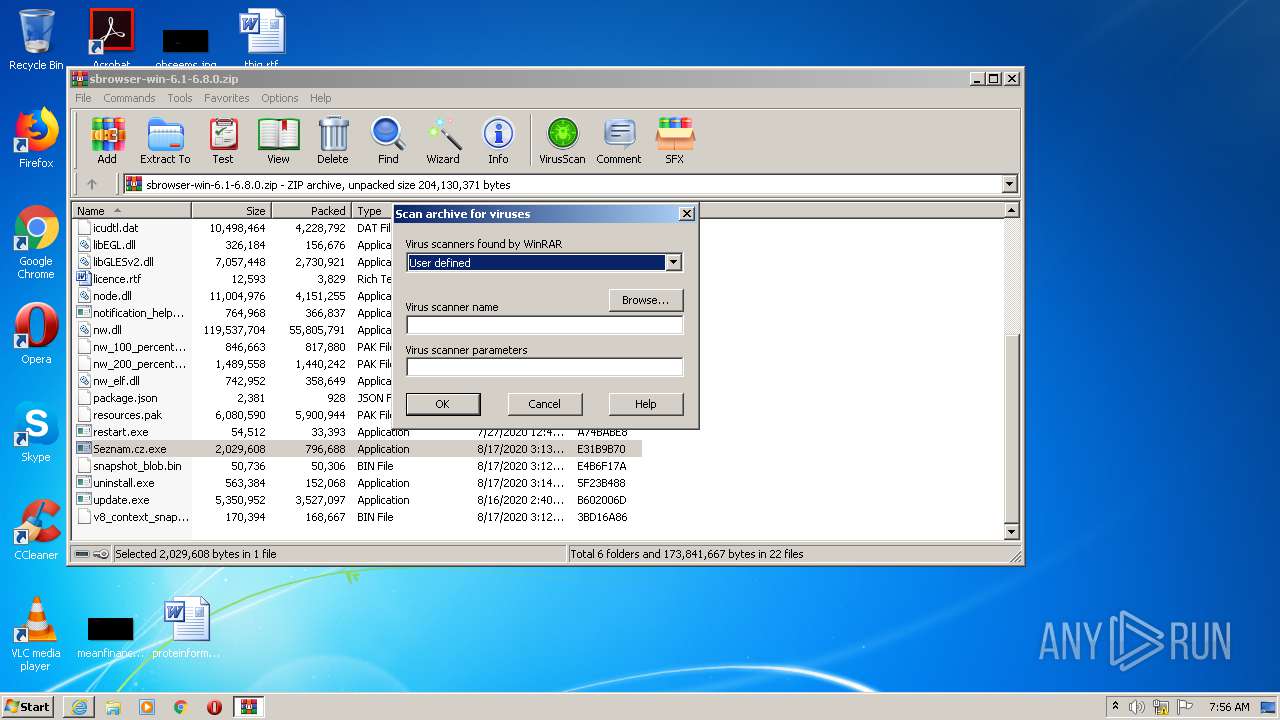
Task: Click the VirusScan toolbar icon
Action: (x=562, y=141)
